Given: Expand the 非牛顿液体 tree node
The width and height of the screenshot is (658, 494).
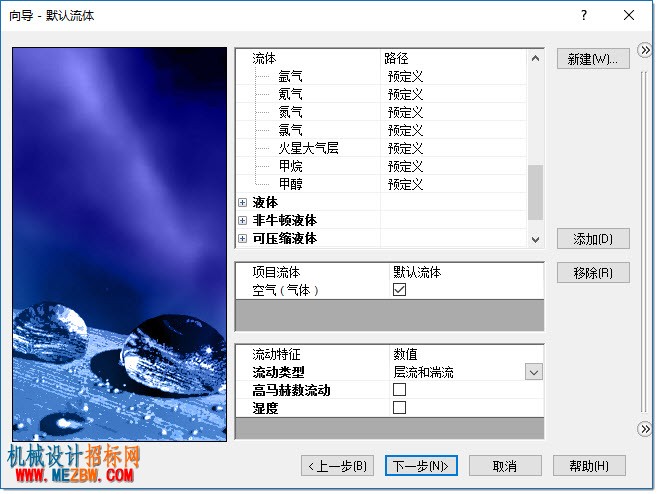Looking at the screenshot, I should (242, 220).
